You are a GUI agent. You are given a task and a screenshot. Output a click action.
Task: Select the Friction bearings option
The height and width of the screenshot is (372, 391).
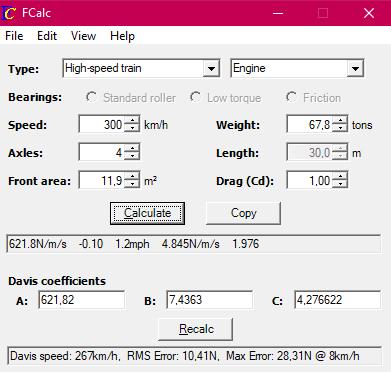[313, 98]
